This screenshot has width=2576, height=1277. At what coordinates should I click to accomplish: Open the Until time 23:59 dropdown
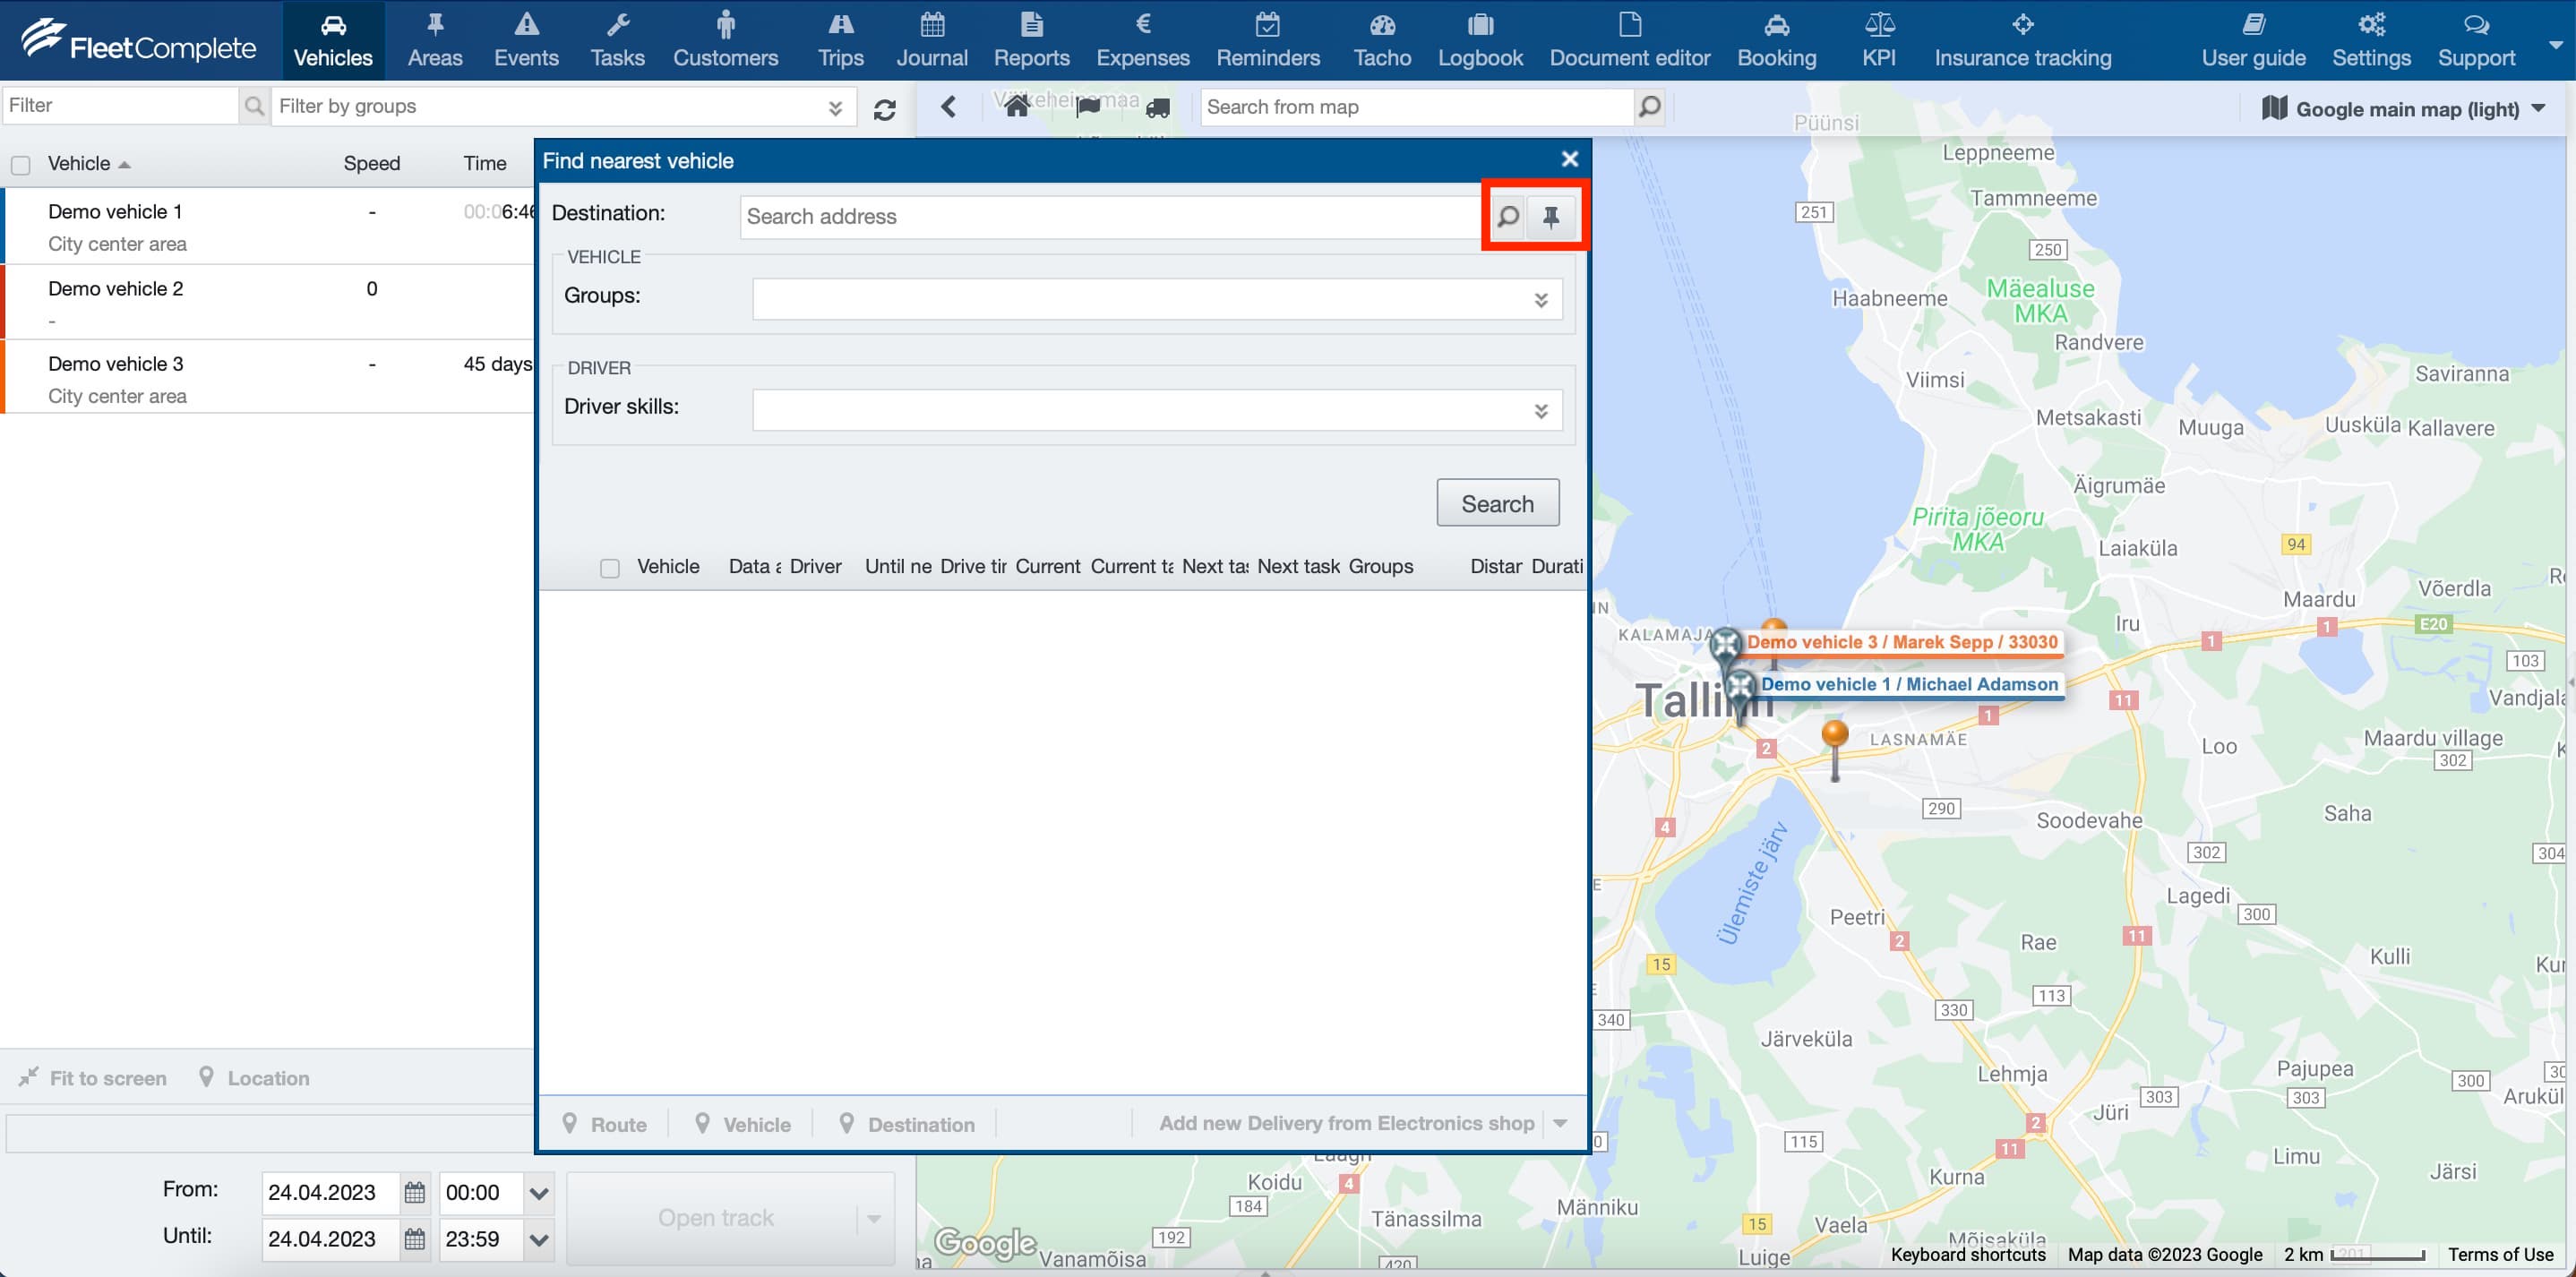click(538, 1240)
